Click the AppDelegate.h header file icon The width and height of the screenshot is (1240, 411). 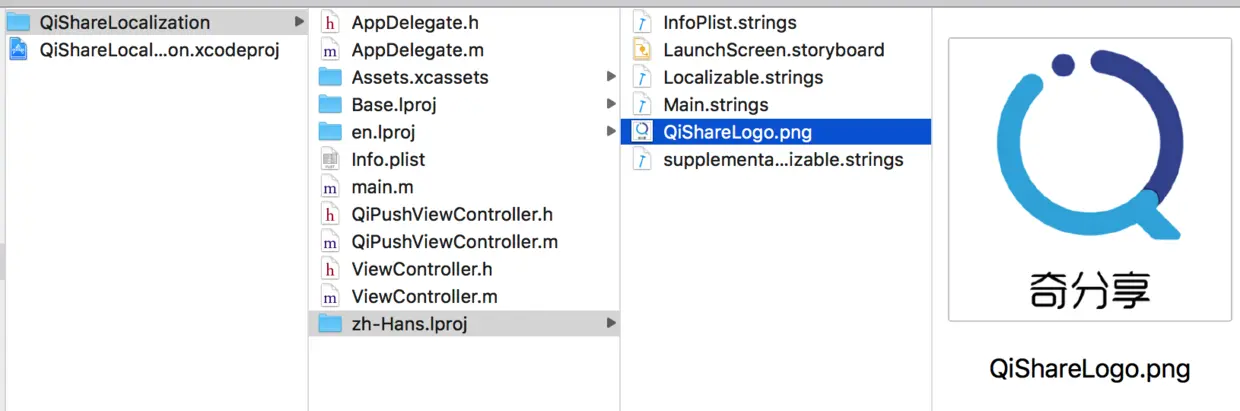tap(330, 22)
